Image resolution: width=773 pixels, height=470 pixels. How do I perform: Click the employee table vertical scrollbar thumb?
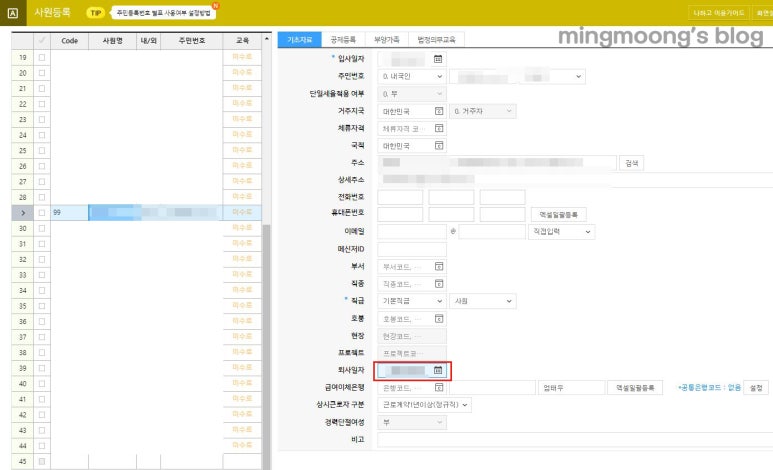(x=267, y=345)
